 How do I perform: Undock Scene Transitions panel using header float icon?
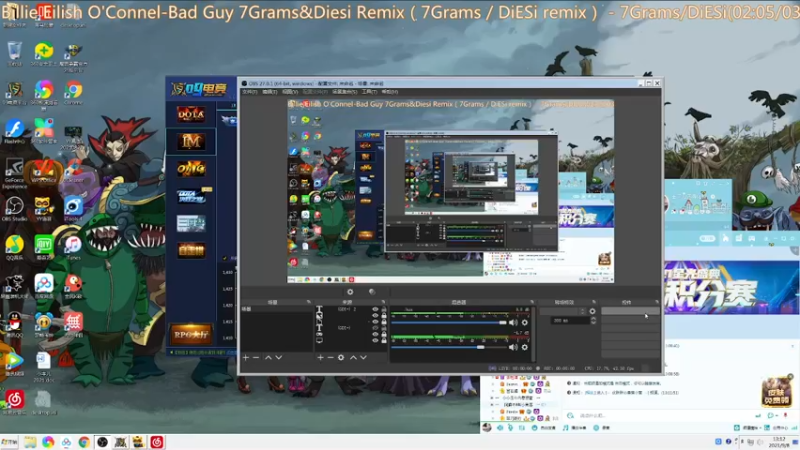594,302
